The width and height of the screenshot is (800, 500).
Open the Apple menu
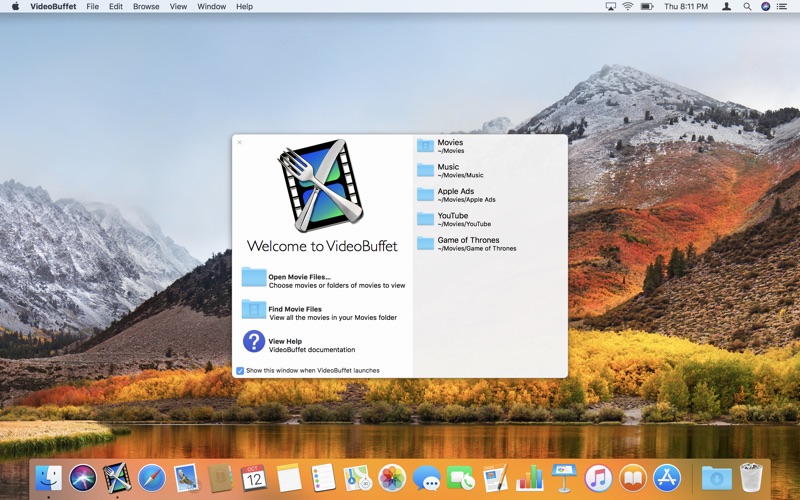pyautogui.click(x=15, y=7)
